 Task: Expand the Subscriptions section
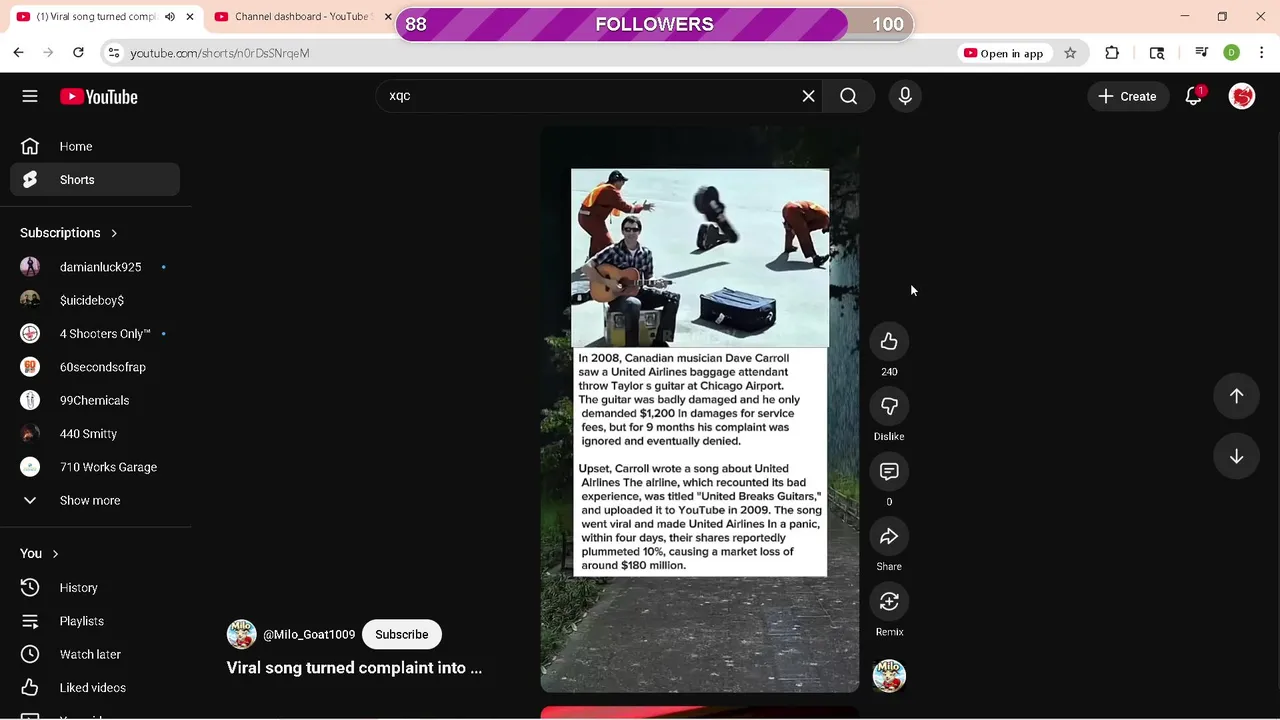(x=69, y=233)
